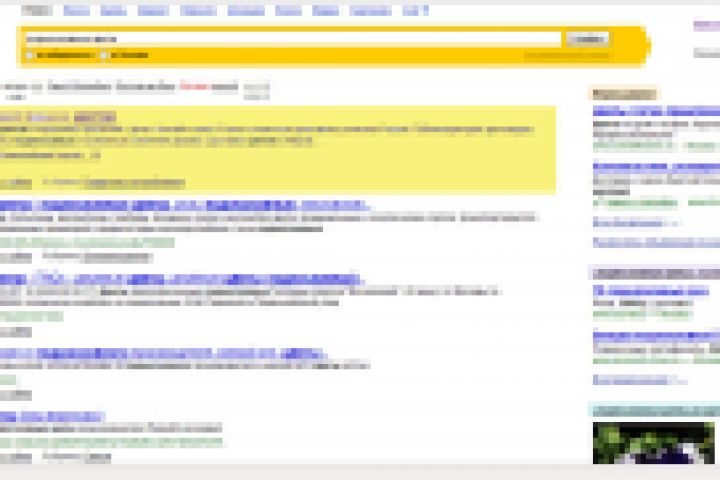Image resolution: width=720 pixels, height=480 pixels.
Task: Open the small link inside the yellow search bar
Action: 567,56
